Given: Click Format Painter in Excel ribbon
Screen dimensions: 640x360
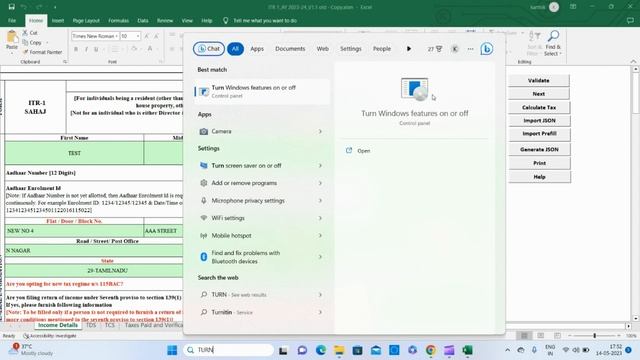Looking at the screenshot, I should pyautogui.click(x=42, y=52).
